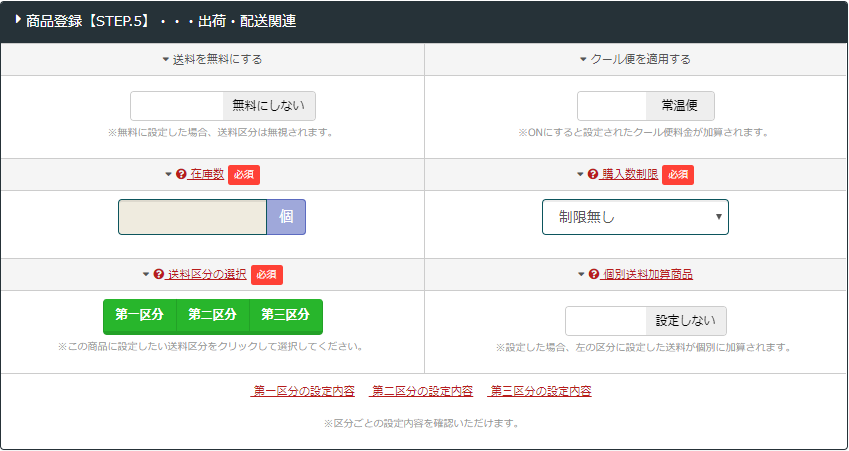
Task: Open the 制限無し purchase limit dropdown
Action: [x=635, y=217]
